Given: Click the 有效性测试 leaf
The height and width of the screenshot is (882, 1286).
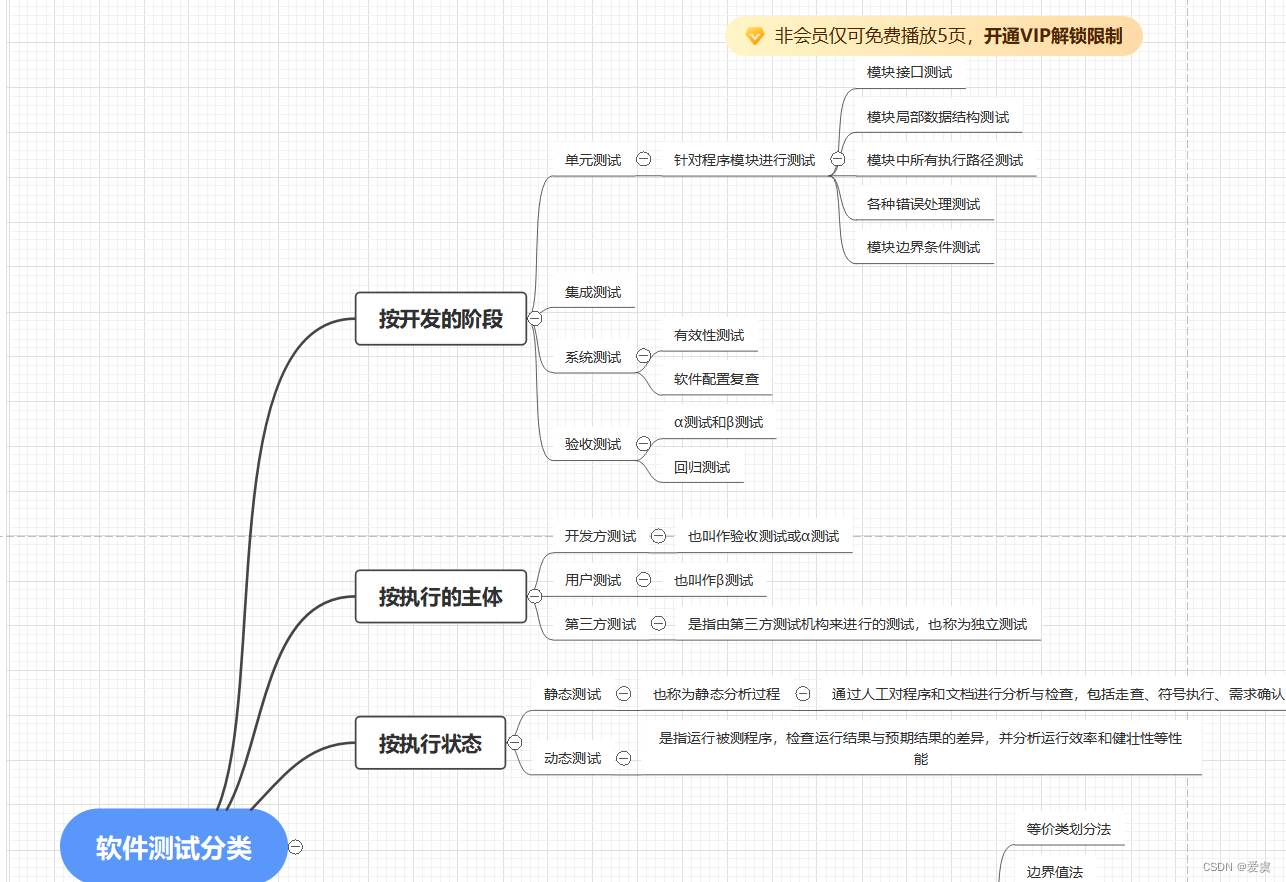Looking at the screenshot, I should (709, 335).
